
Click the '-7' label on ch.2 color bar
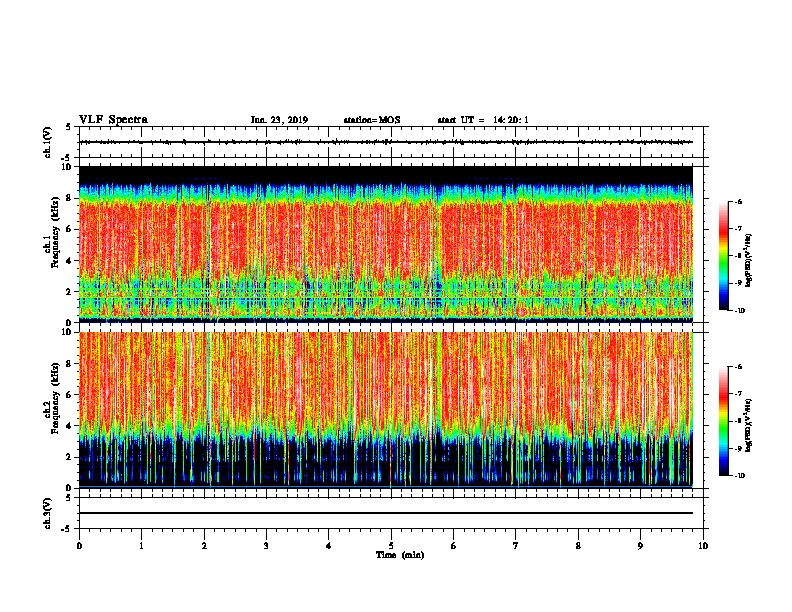pyautogui.click(x=738, y=394)
